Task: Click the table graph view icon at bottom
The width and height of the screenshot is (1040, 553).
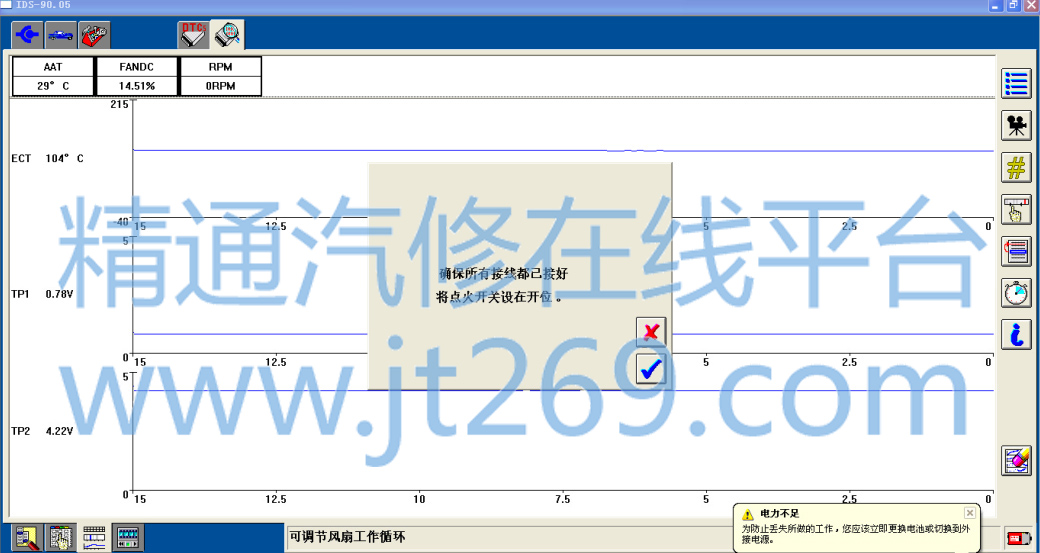Action: (94, 537)
